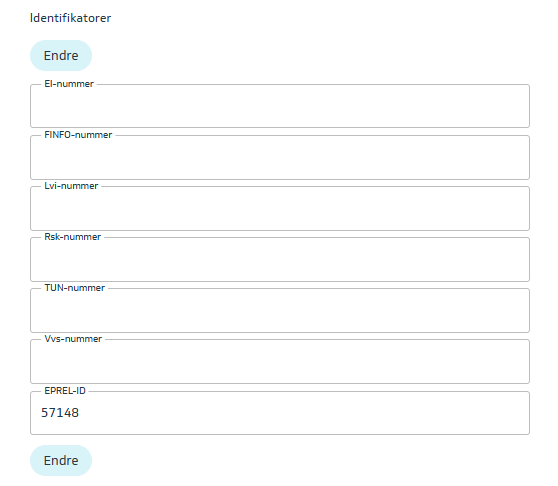Click the FINFO-nummer label text
Viewport: 558px width, 486px height.
click(x=78, y=135)
